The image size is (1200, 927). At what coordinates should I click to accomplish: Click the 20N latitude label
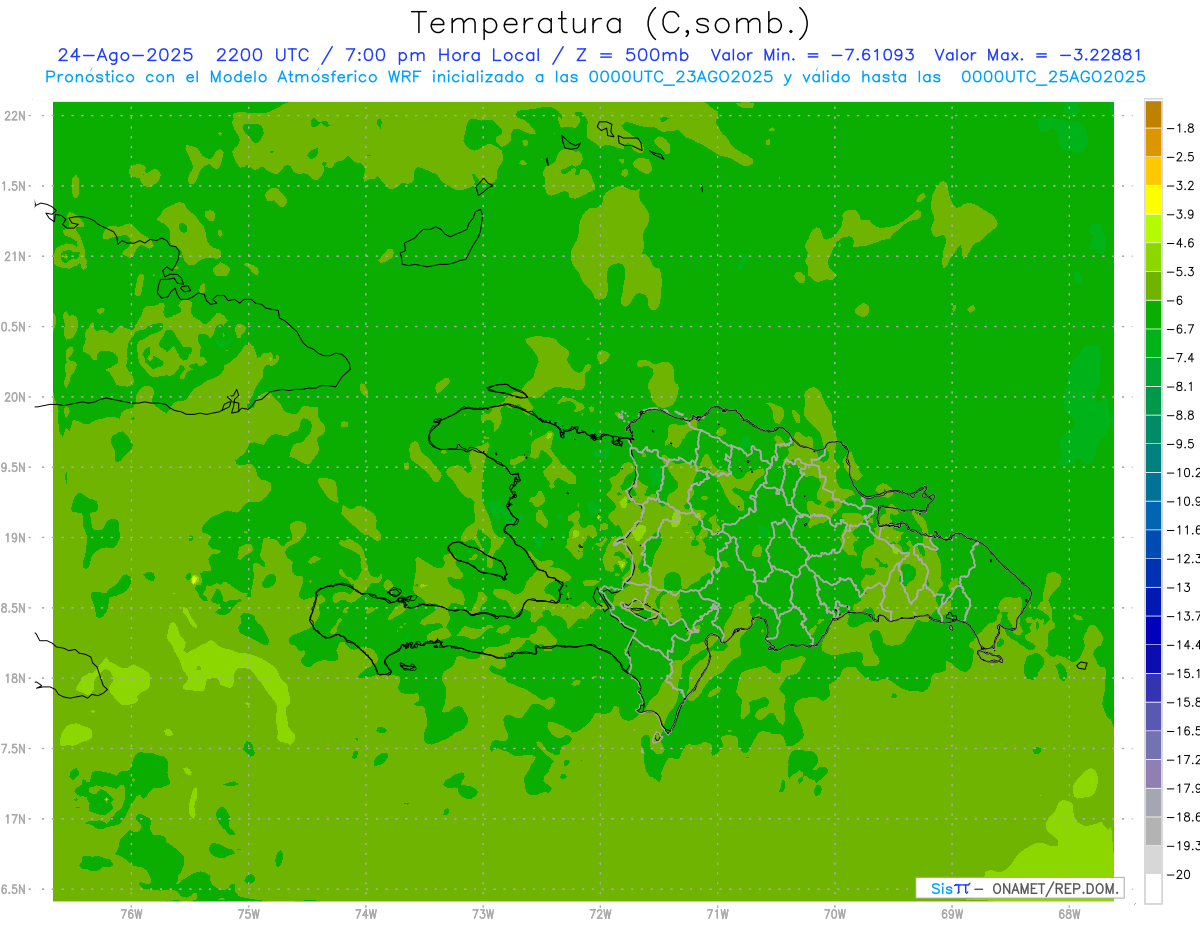(15, 397)
